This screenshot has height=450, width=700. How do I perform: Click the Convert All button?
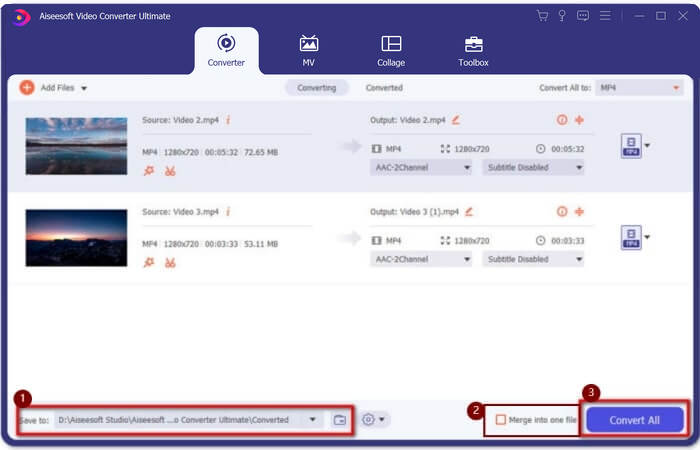(634, 420)
